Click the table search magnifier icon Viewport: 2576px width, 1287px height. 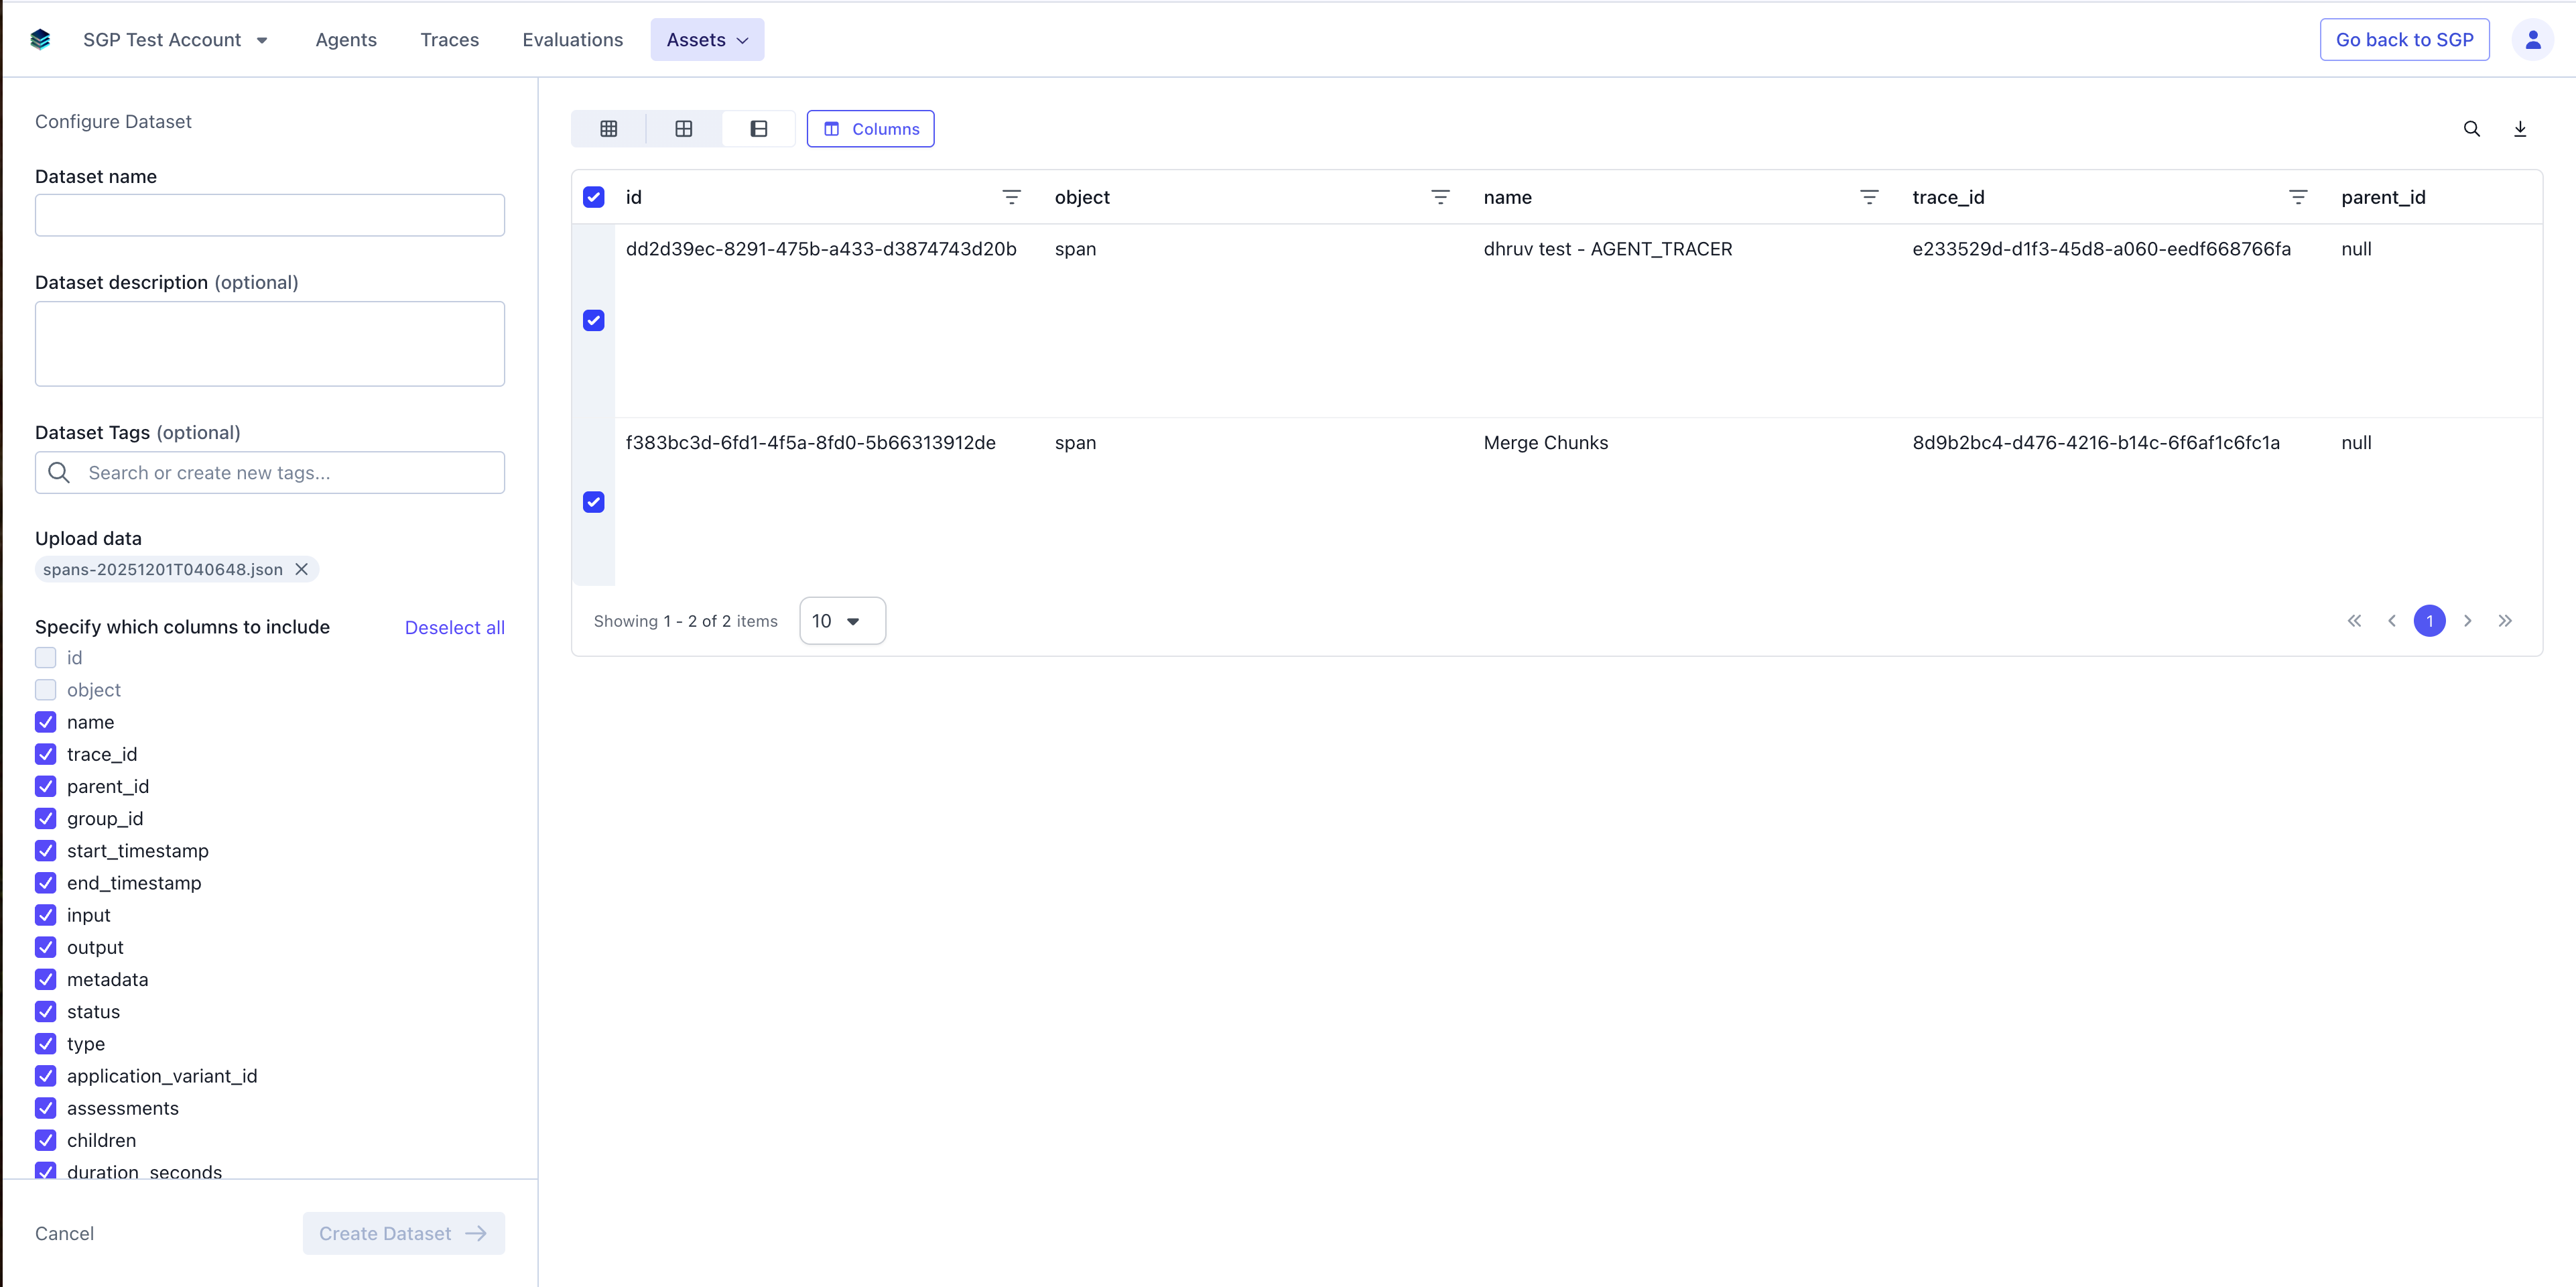2471,129
